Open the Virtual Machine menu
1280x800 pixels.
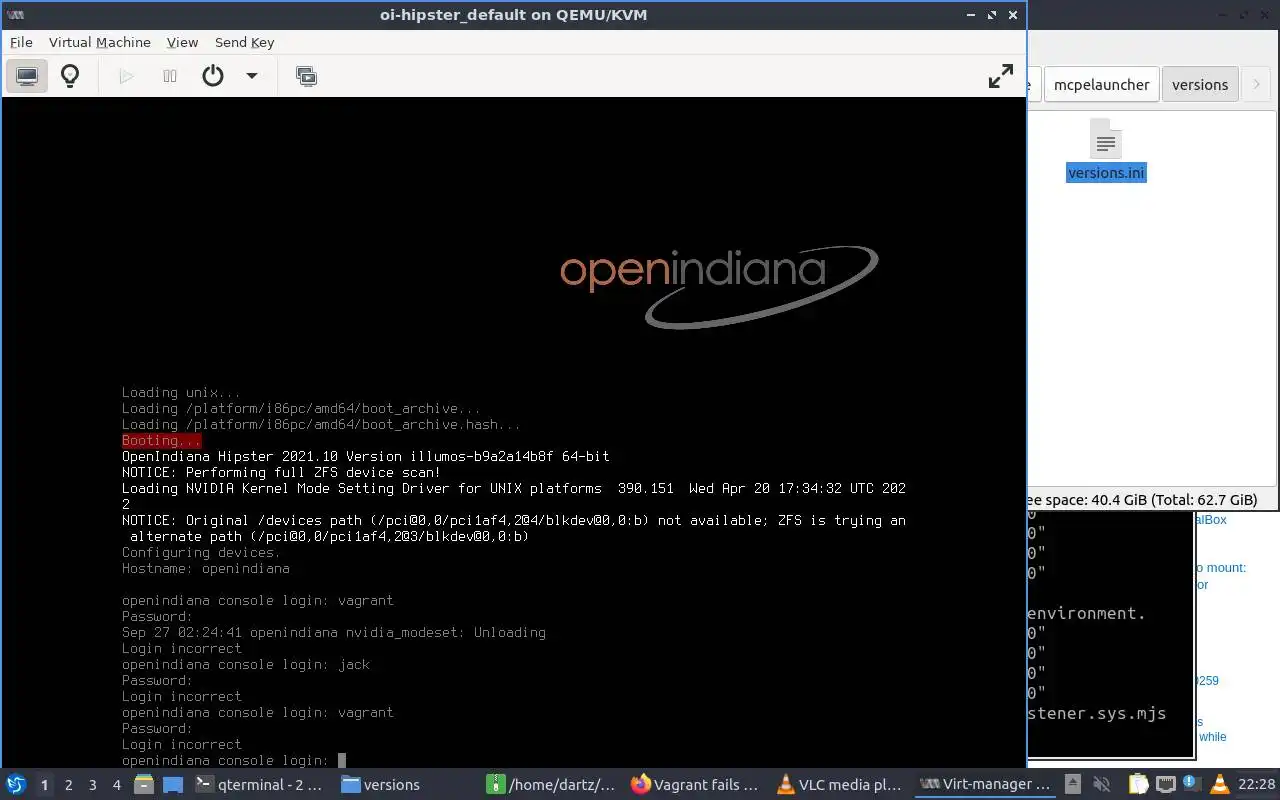pos(100,42)
